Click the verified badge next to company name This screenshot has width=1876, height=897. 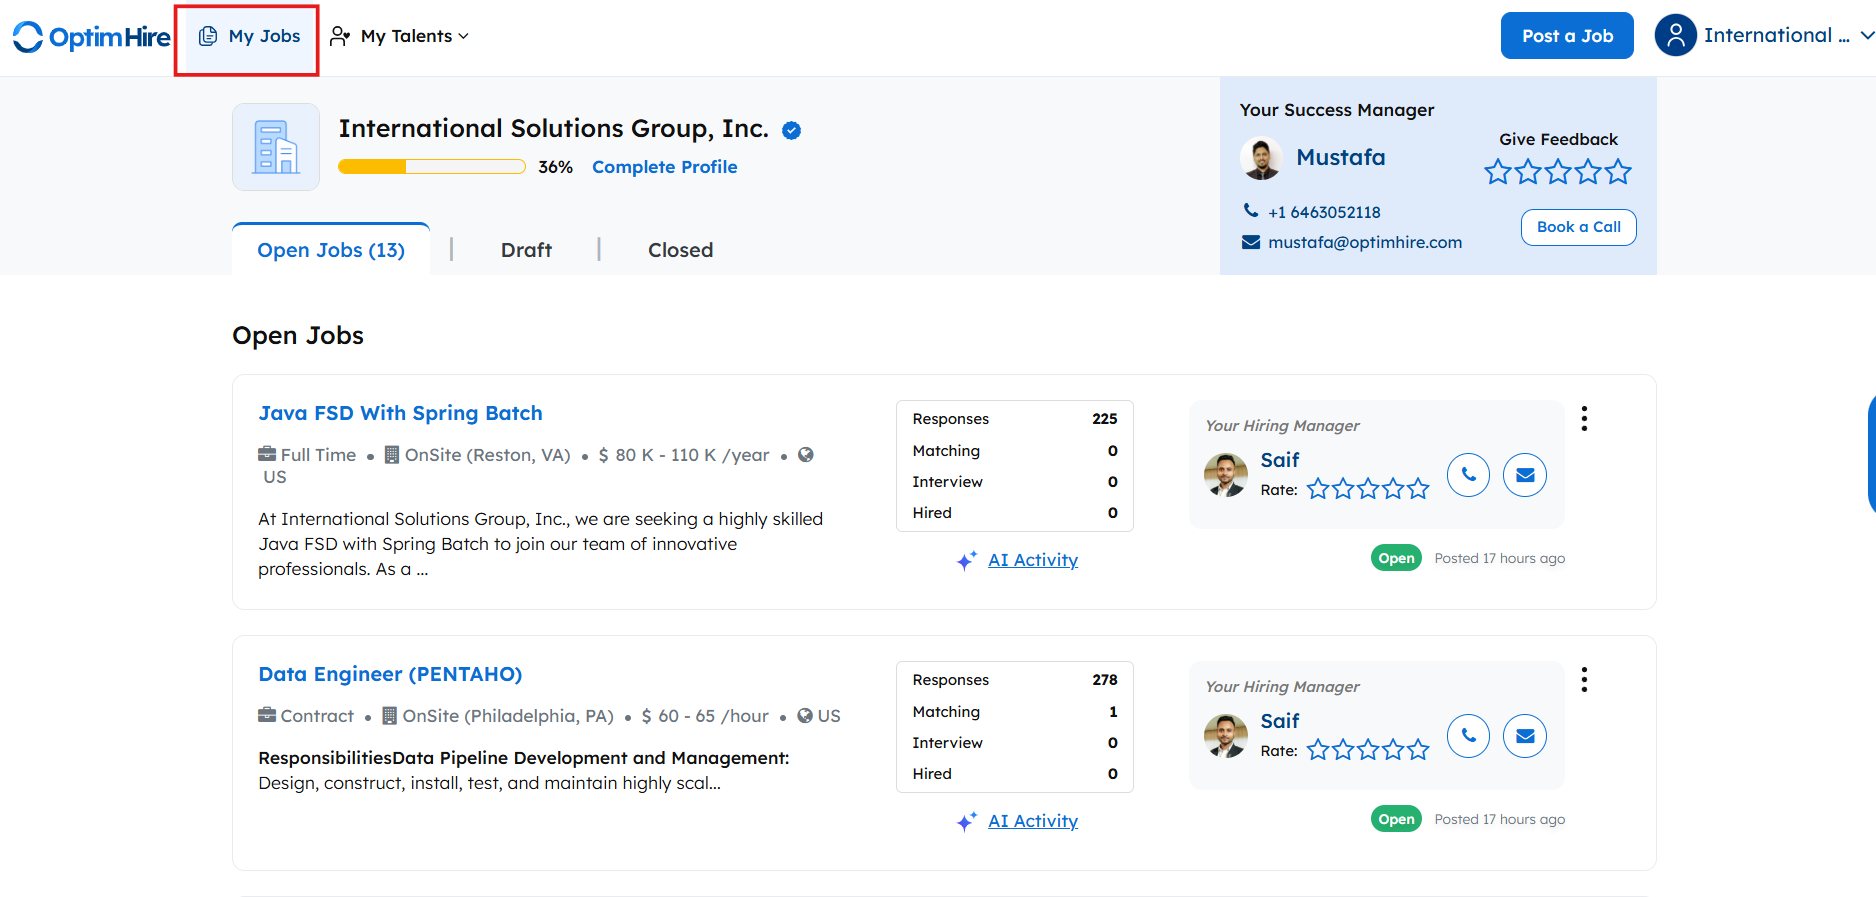pos(791,130)
